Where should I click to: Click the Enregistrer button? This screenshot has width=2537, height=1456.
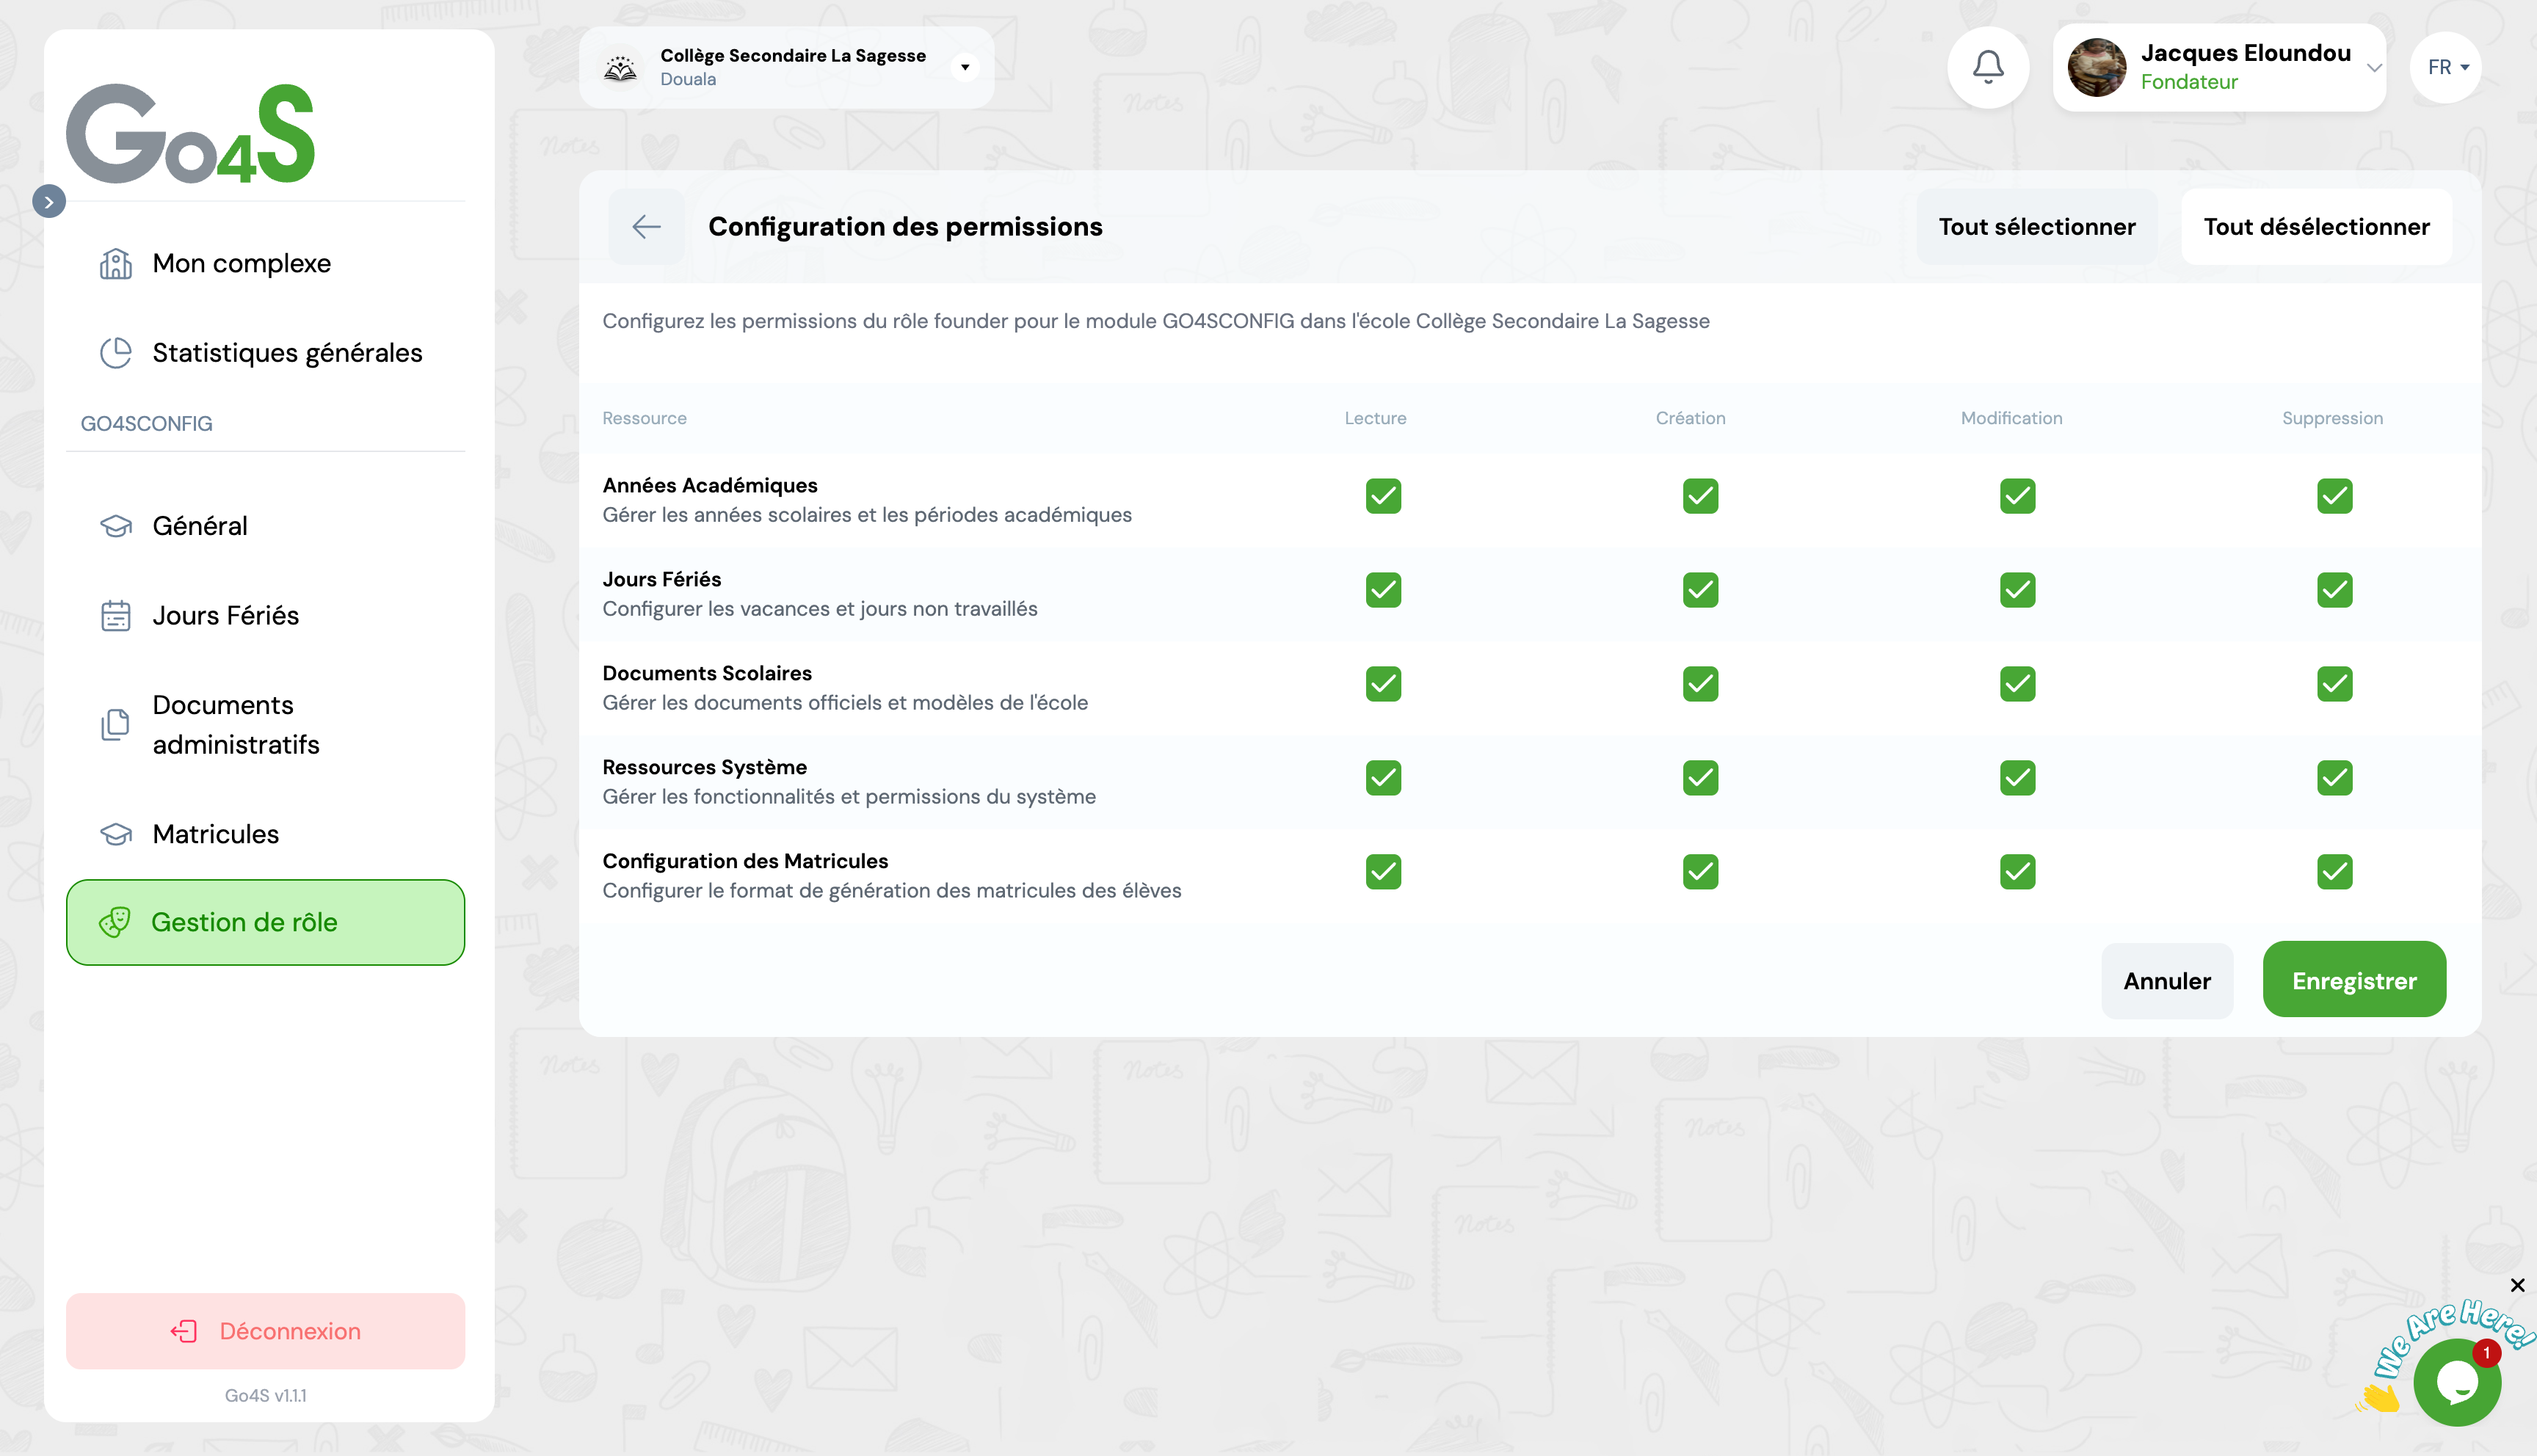(x=2353, y=980)
